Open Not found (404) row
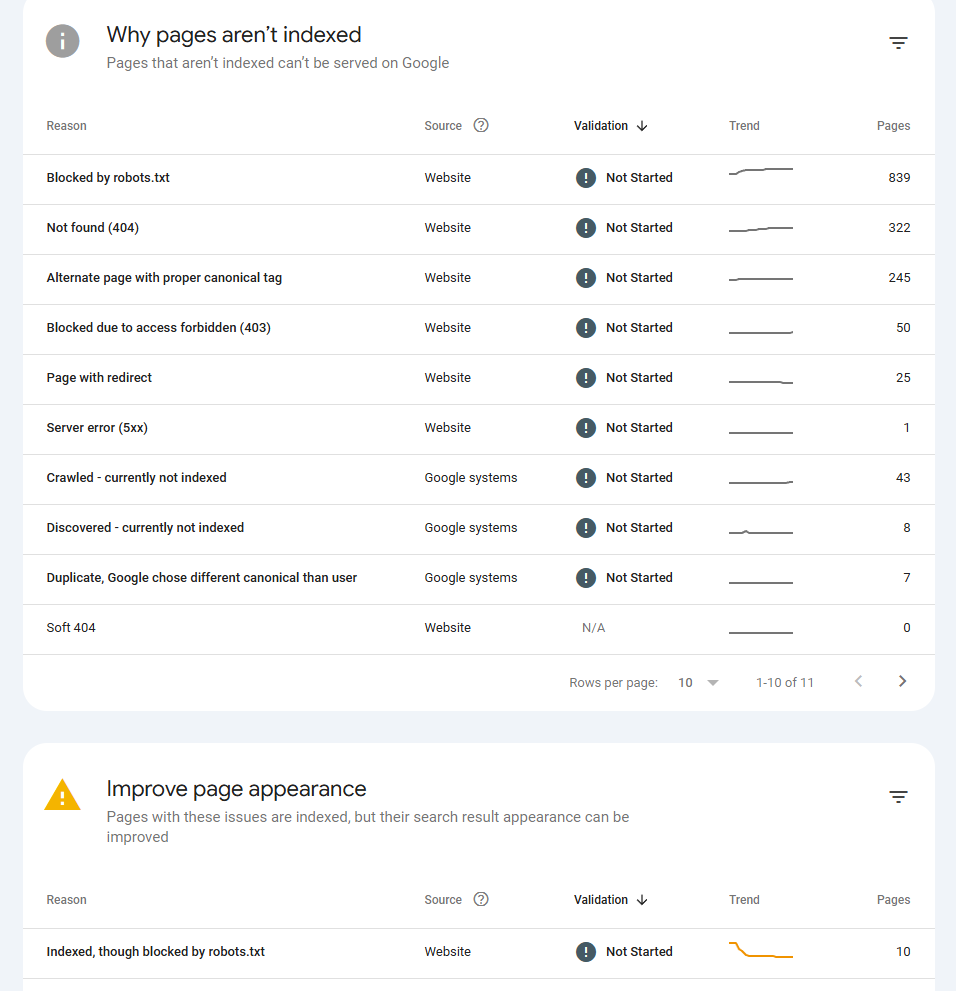956x991 pixels. click(x=93, y=228)
